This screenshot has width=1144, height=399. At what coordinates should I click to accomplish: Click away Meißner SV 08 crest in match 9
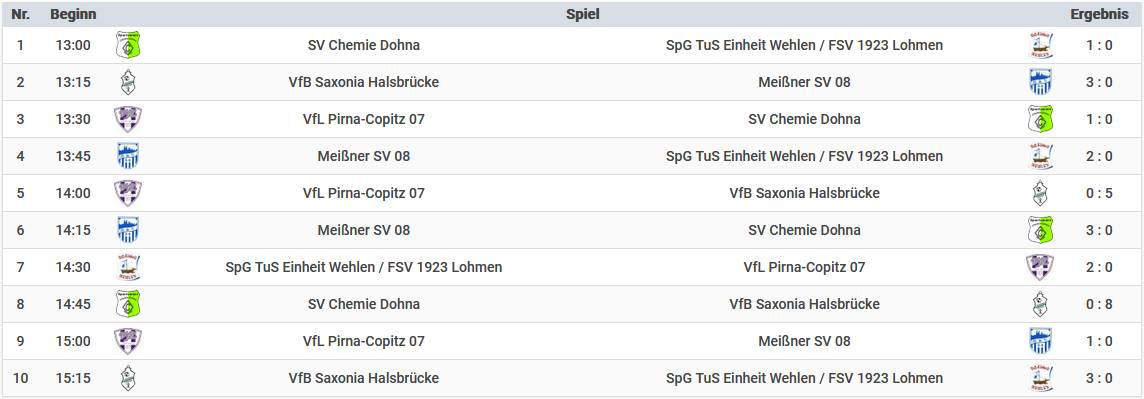(1040, 341)
